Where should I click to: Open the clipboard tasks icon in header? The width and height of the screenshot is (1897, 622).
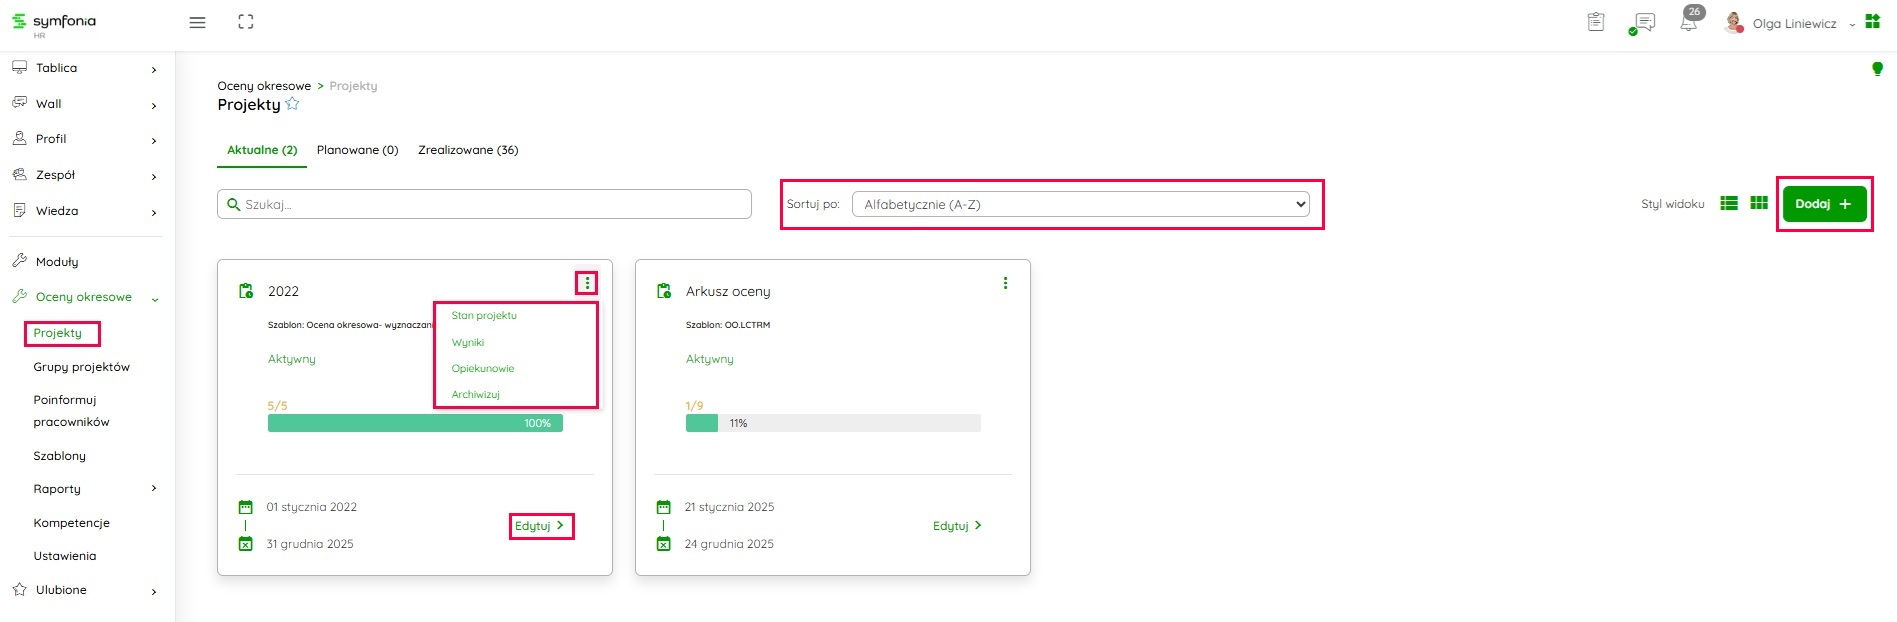click(x=1596, y=22)
